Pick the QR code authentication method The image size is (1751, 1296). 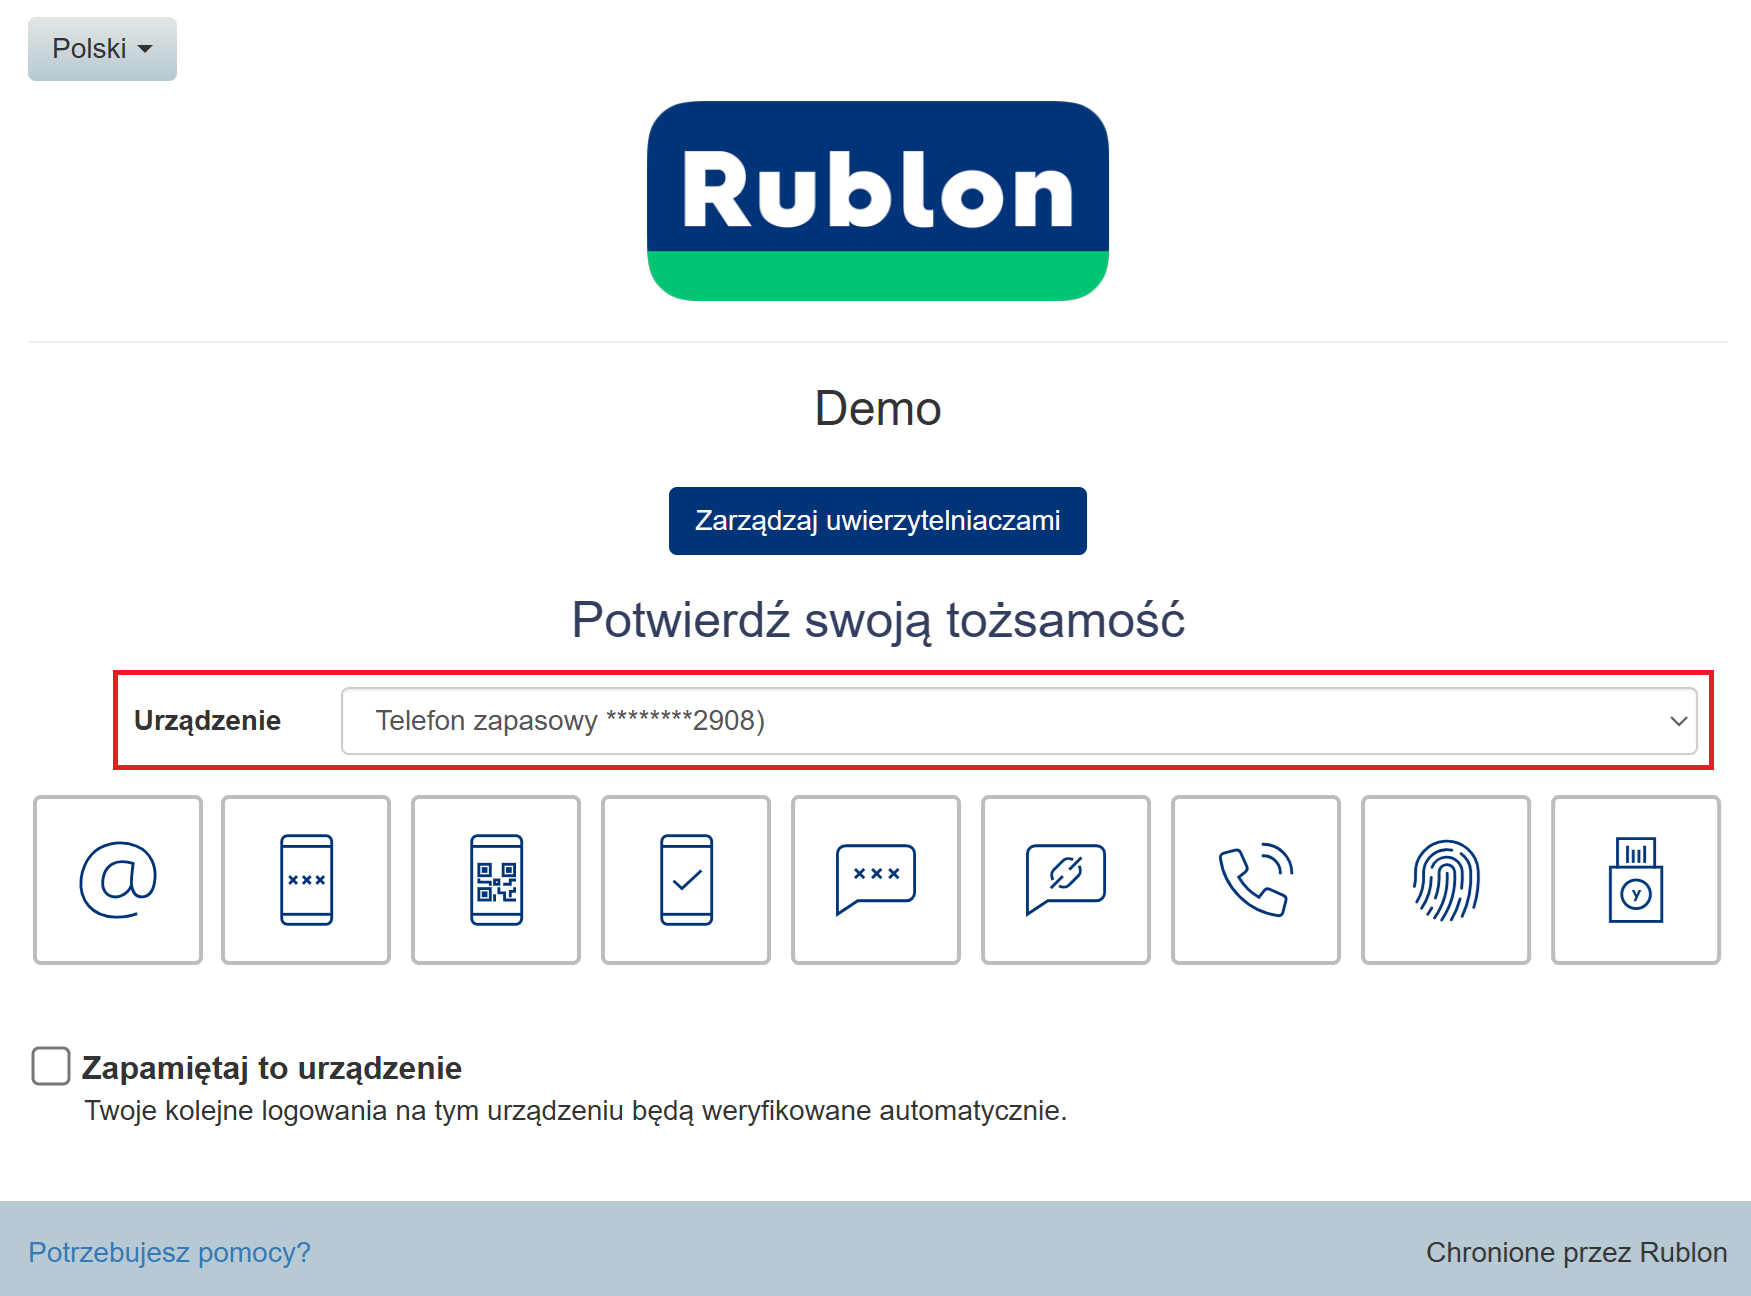[496, 880]
